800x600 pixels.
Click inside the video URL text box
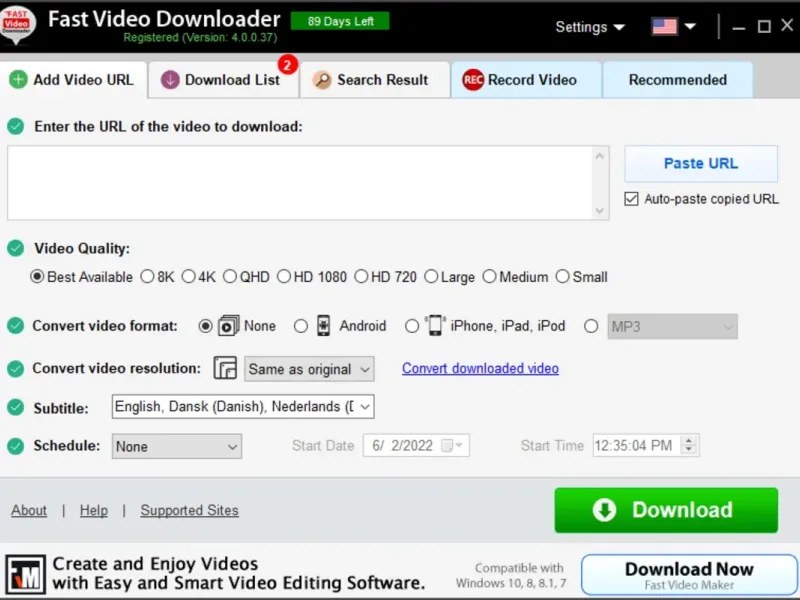(x=300, y=183)
